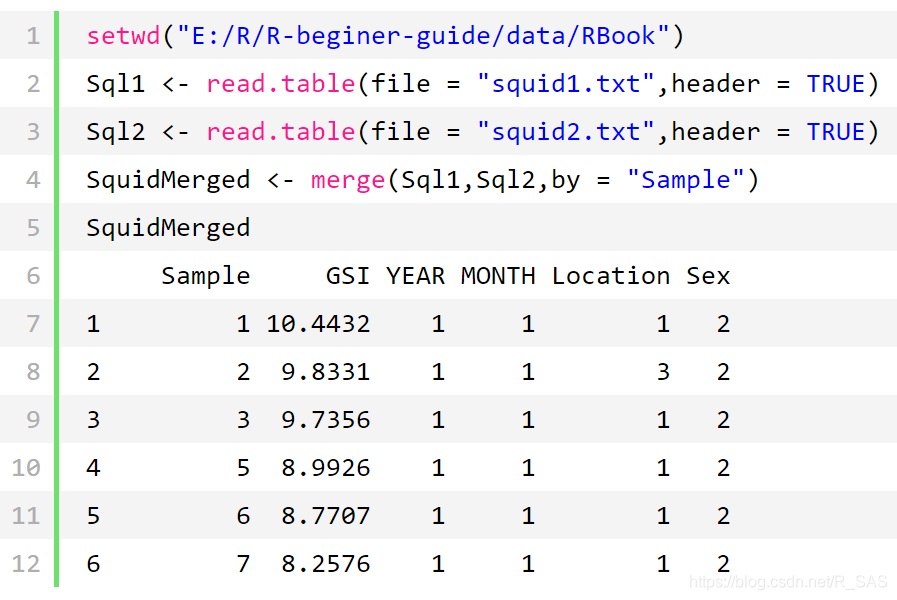Click the merge function name
This screenshot has width=897, height=600.
[x=348, y=180]
